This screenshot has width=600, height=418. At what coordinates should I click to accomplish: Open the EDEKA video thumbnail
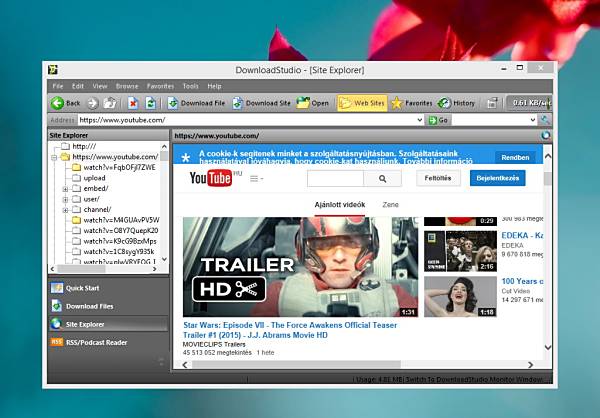tap(460, 251)
